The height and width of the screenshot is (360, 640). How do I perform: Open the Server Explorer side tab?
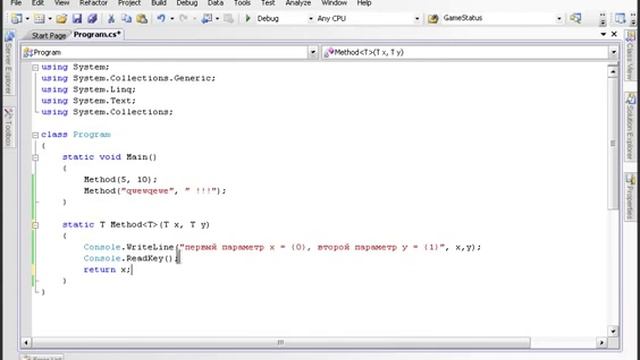(x=9, y=64)
